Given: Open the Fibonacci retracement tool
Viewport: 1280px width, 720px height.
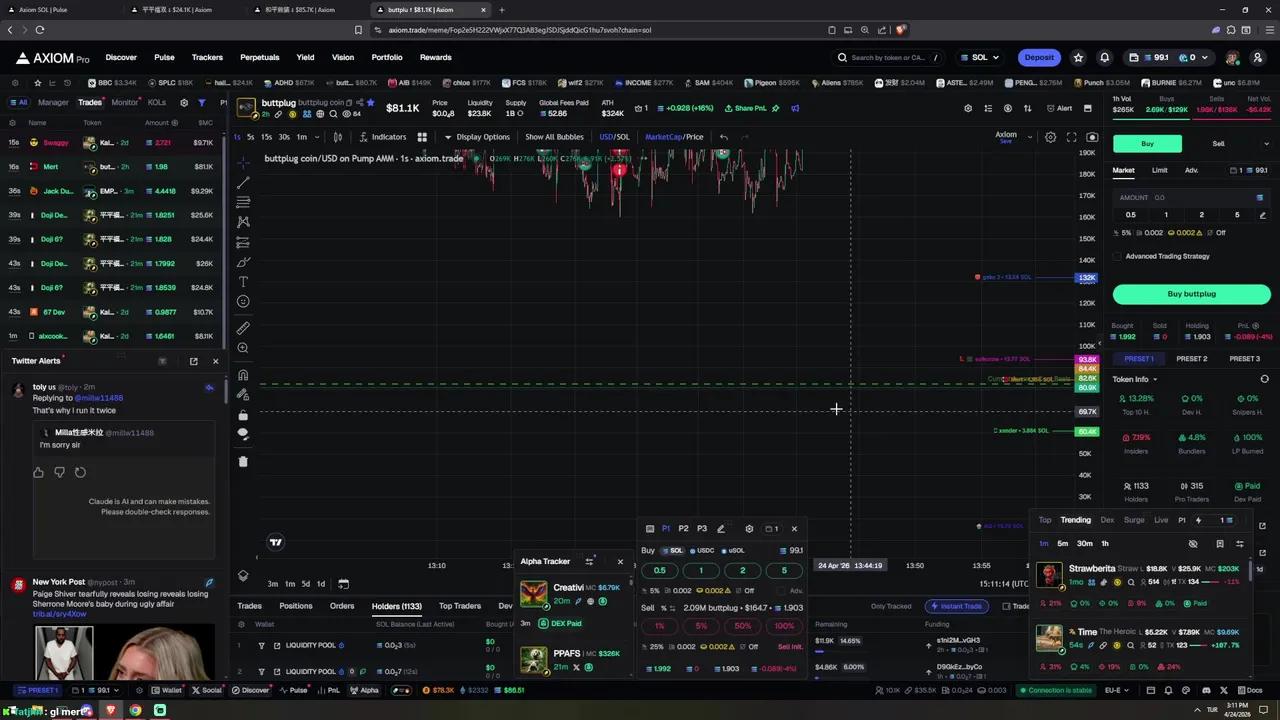Looking at the screenshot, I should pos(243,202).
